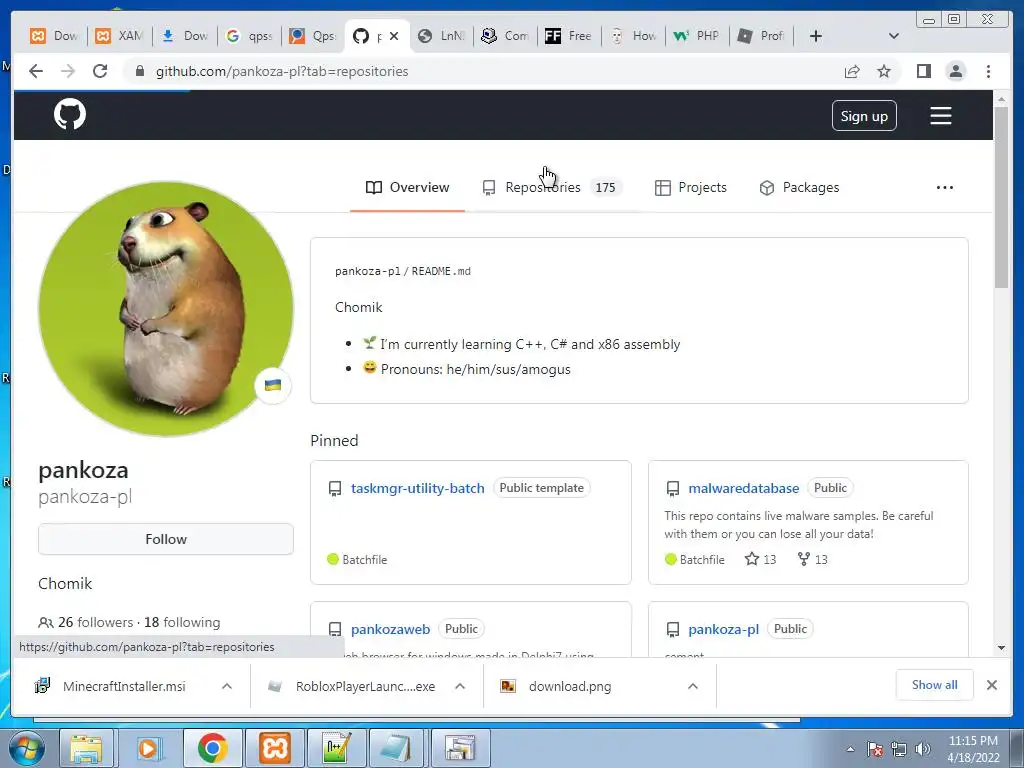Screen dimensions: 1024x768
Task: Open the Notepad taskbar item
Action: click(398, 748)
